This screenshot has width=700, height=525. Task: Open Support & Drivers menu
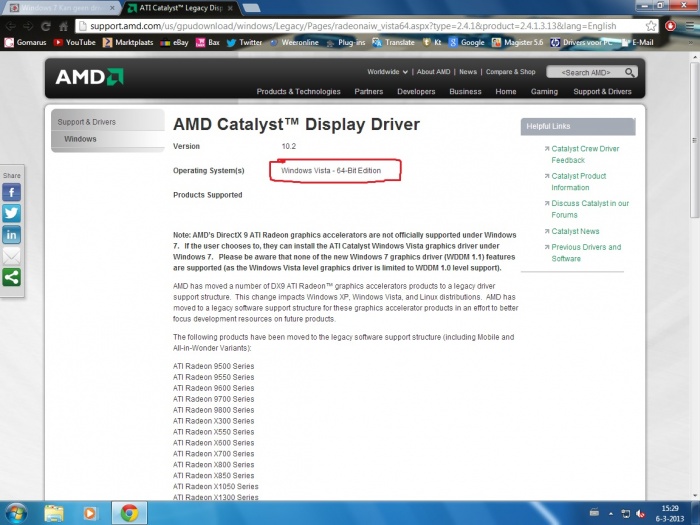pyautogui.click(x=602, y=91)
